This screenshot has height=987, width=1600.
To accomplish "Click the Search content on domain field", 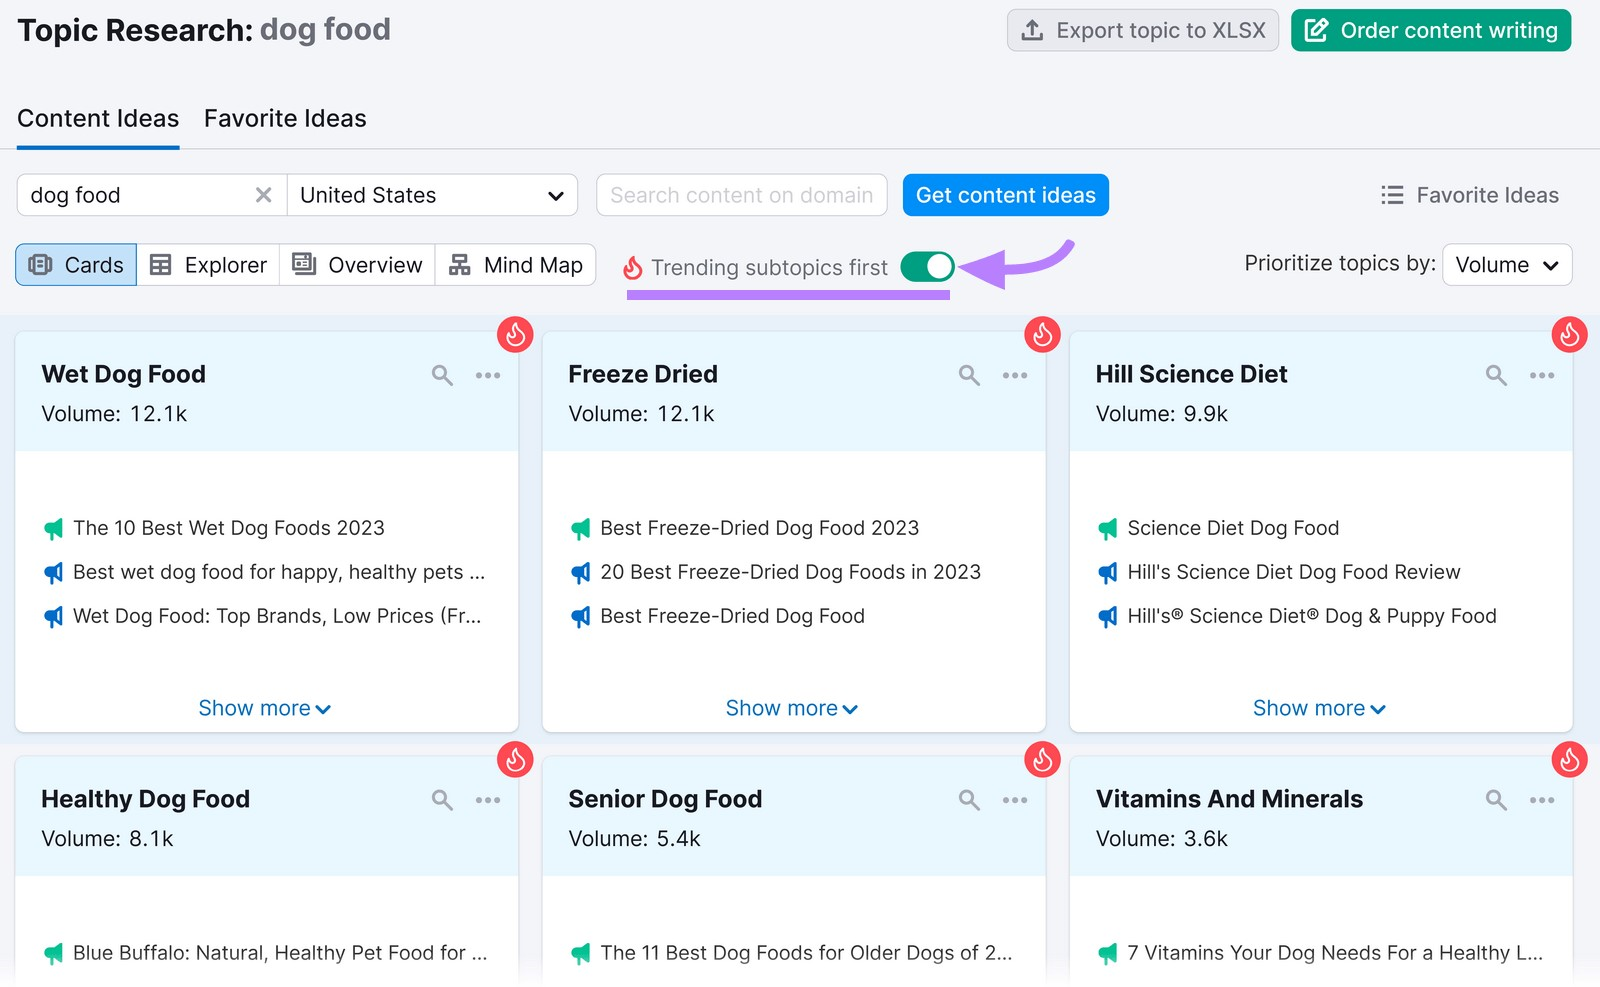I will click(x=741, y=195).
